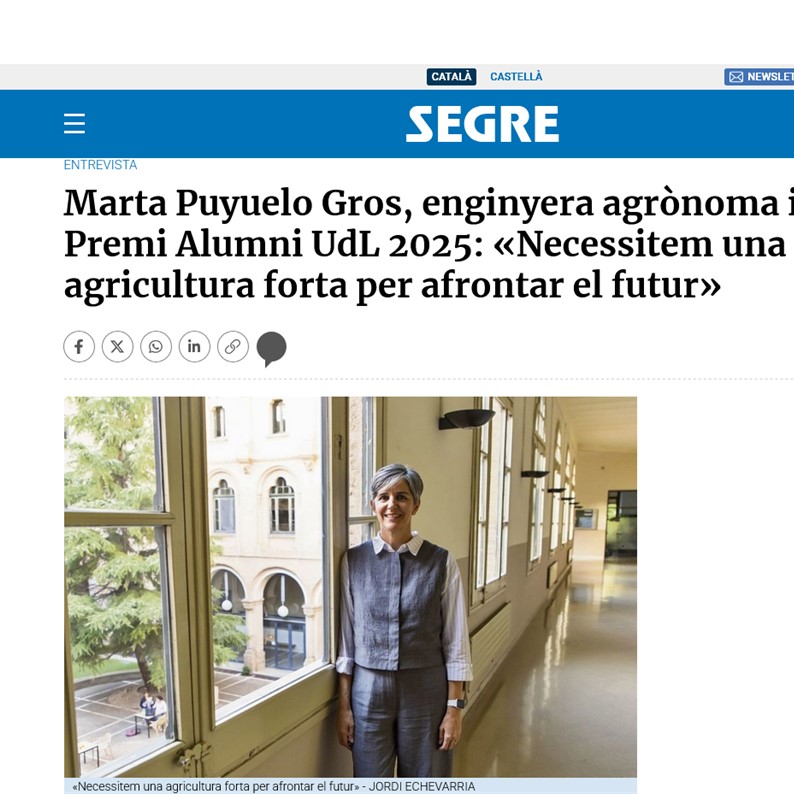Share the article on X
Screen dimensions: 794x794
117,347
